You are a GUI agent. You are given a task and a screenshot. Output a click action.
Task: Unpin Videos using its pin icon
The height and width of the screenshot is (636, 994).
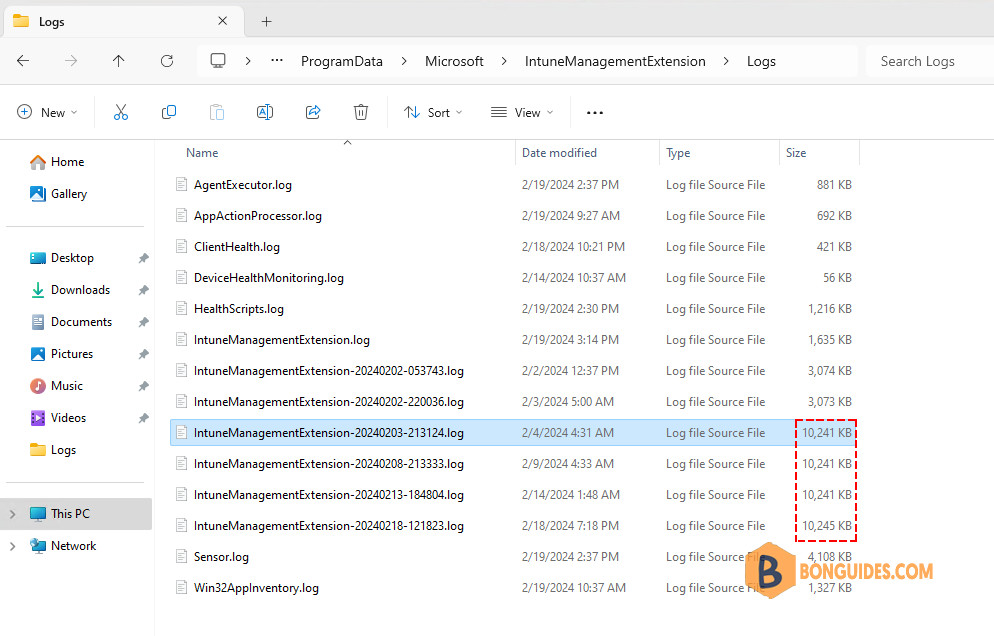coord(143,418)
